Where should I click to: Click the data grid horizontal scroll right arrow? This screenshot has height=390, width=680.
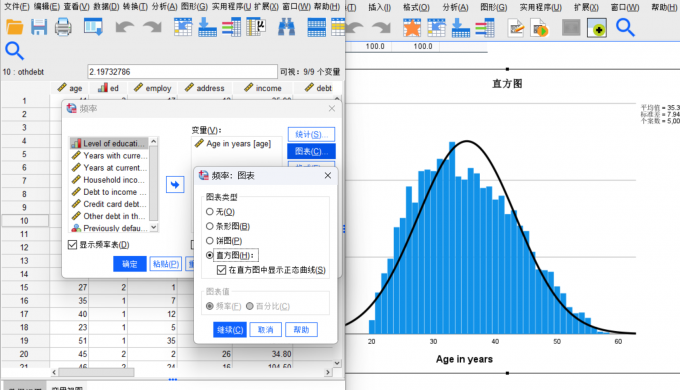(328, 372)
